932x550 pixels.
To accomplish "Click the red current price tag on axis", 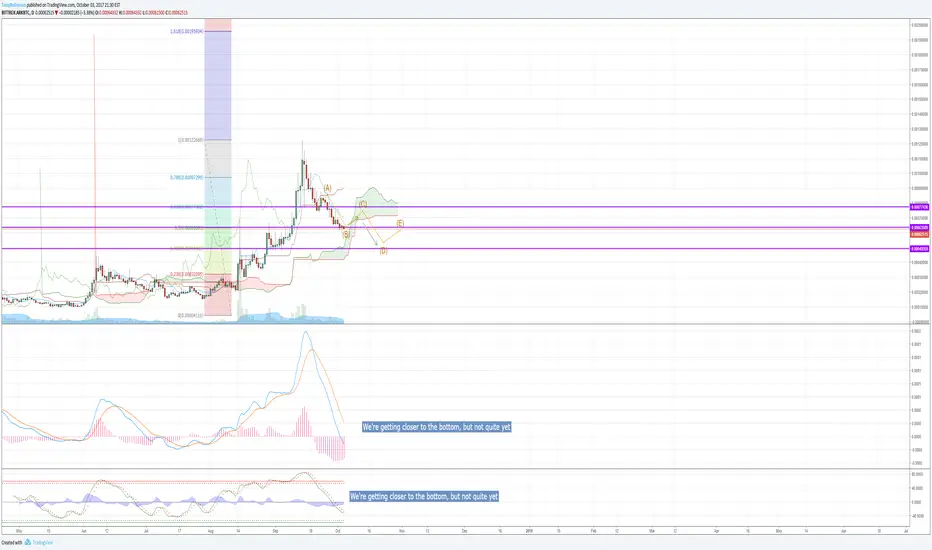I will (920, 234).
